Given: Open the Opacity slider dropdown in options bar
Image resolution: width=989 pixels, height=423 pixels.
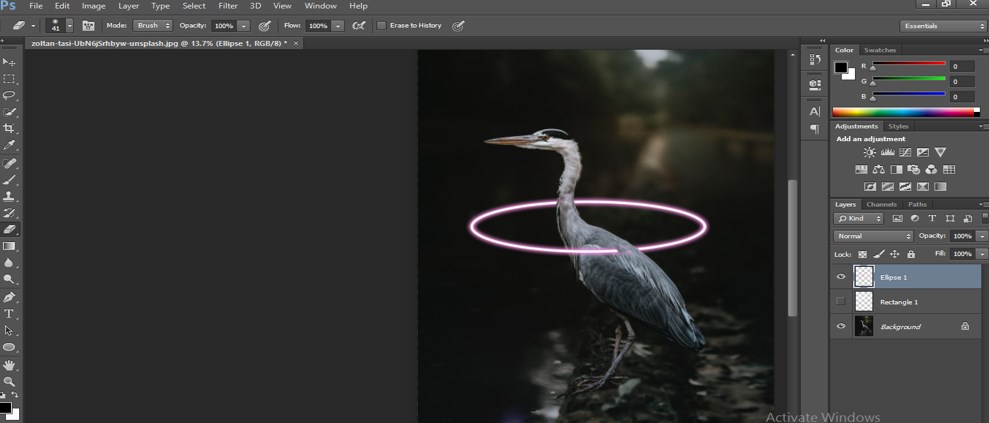Looking at the screenshot, I should point(244,26).
